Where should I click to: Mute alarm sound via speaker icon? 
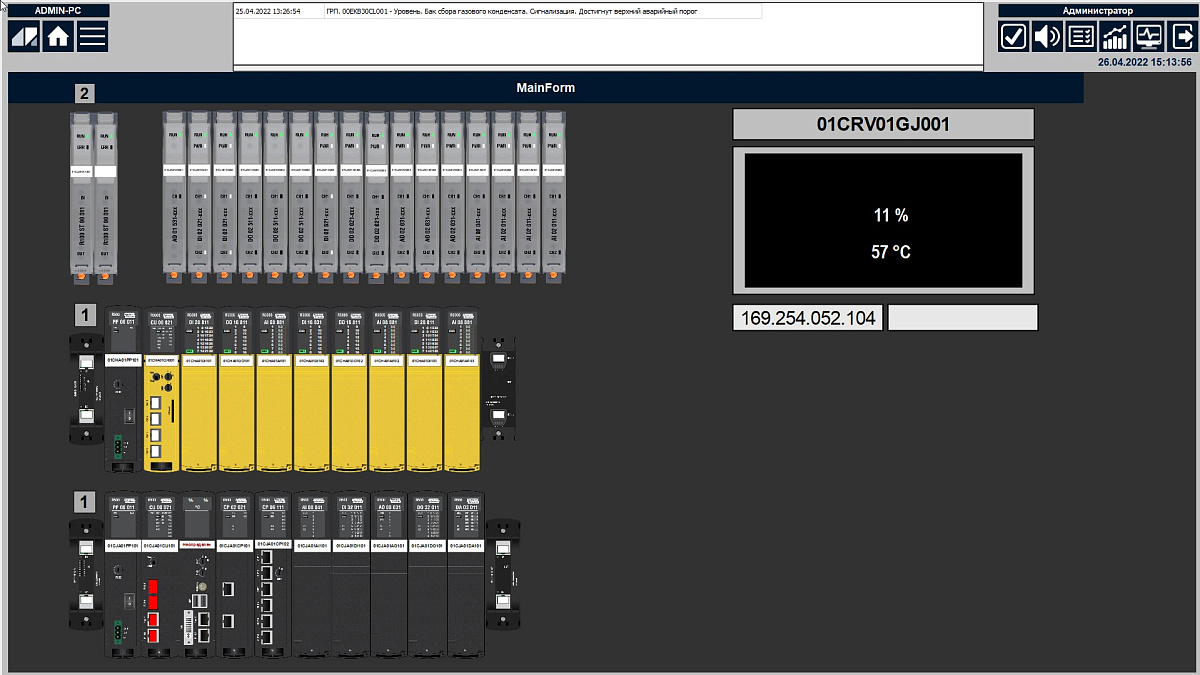point(1047,37)
